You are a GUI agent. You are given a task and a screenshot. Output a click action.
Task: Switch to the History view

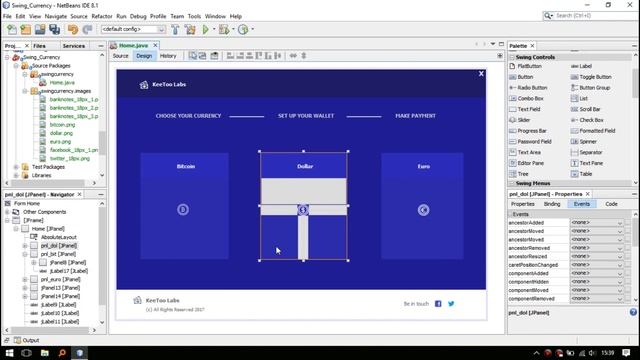pos(168,56)
